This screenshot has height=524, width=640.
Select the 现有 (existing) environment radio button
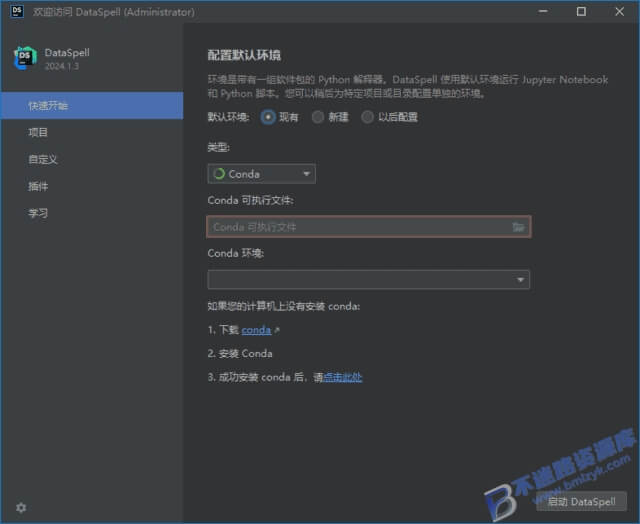268,117
